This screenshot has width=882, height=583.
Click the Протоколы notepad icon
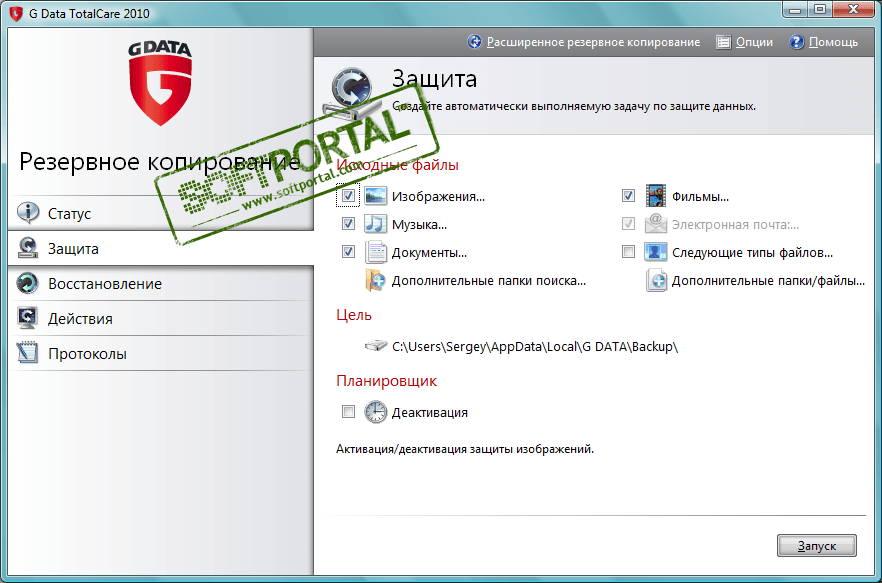28,353
